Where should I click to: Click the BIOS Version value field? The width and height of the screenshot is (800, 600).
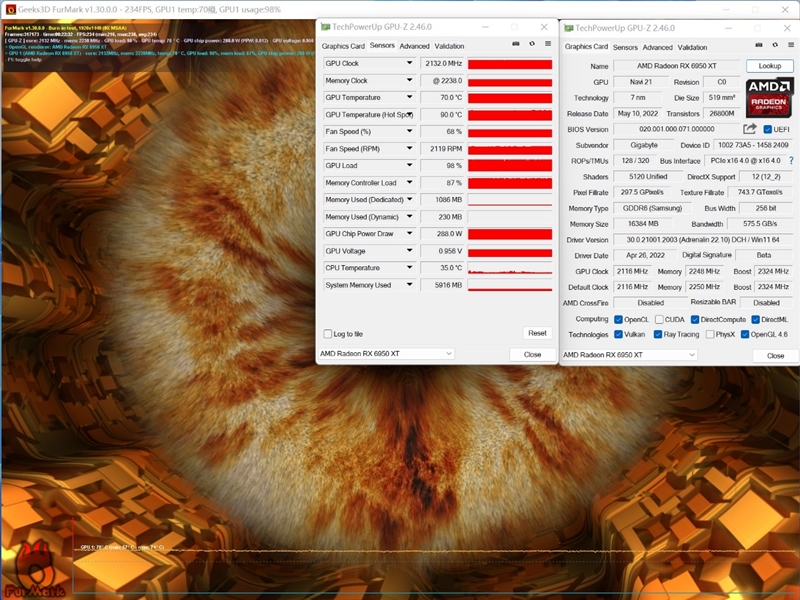point(677,129)
